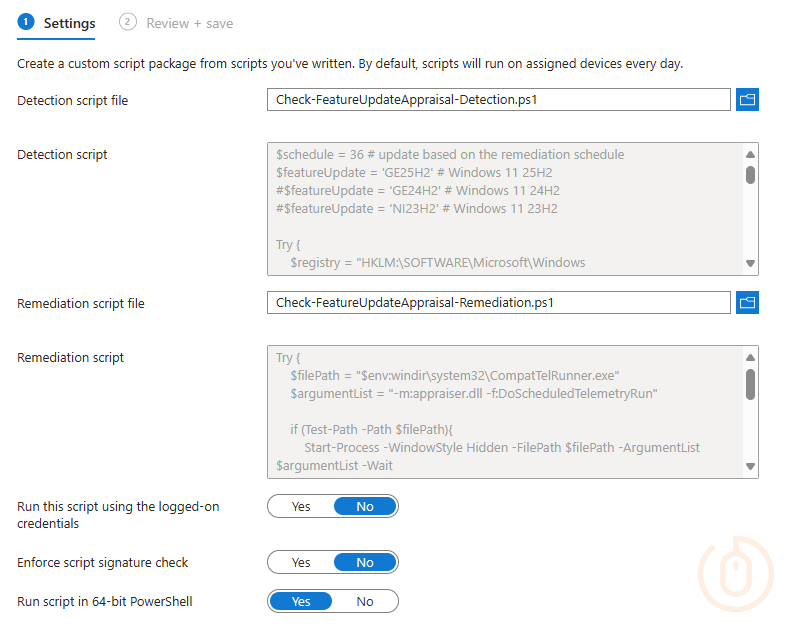The image size is (800, 638).
Task: Set logged-on credentials option to Yes
Action: [301, 507]
